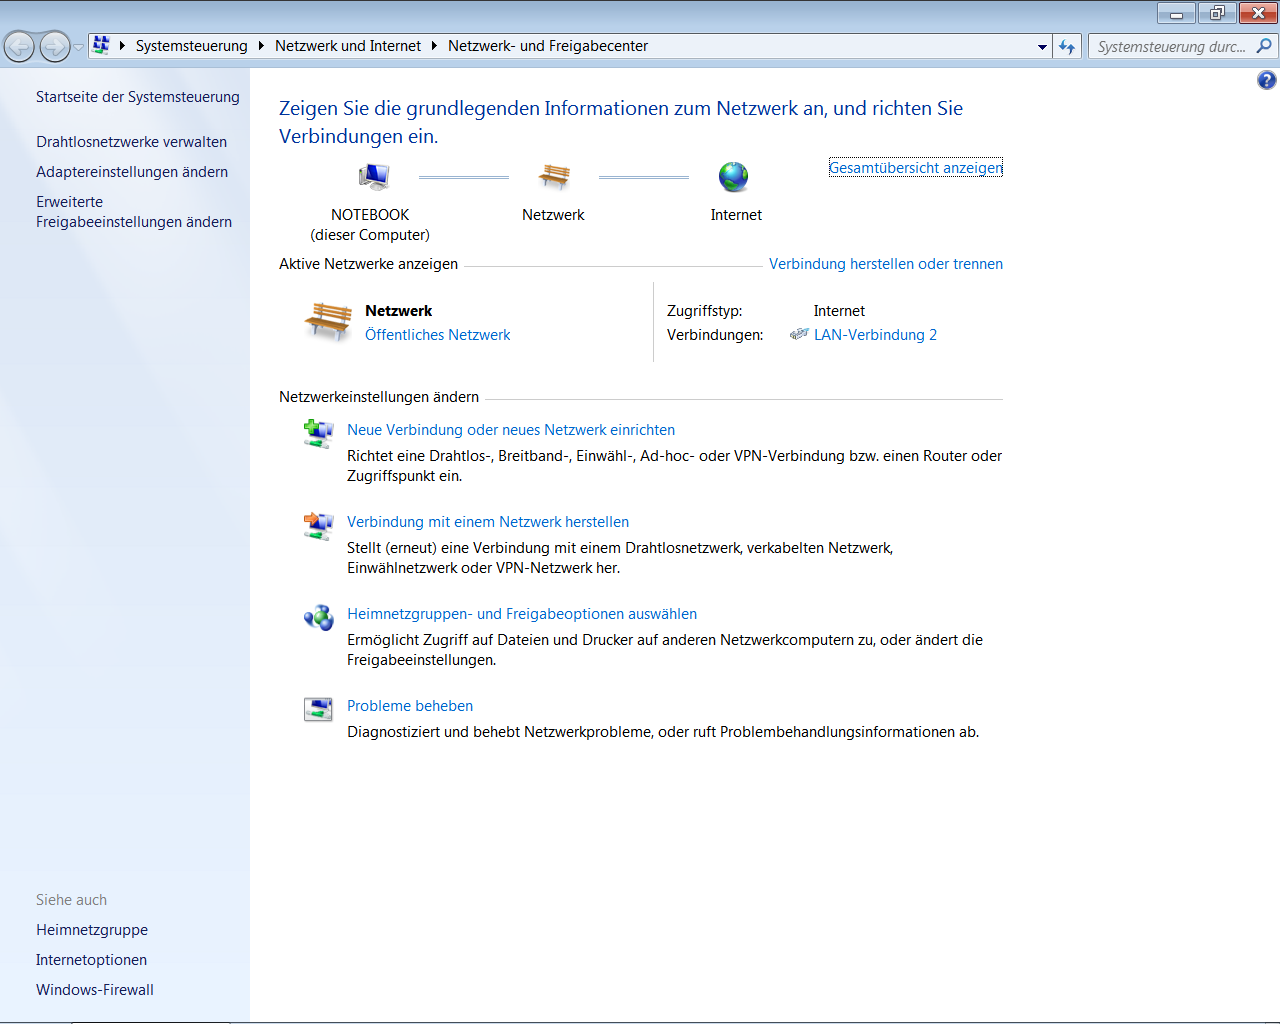Go to Systemsteuerung in breadcrumb
The image size is (1280, 1024).
[x=191, y=46]
